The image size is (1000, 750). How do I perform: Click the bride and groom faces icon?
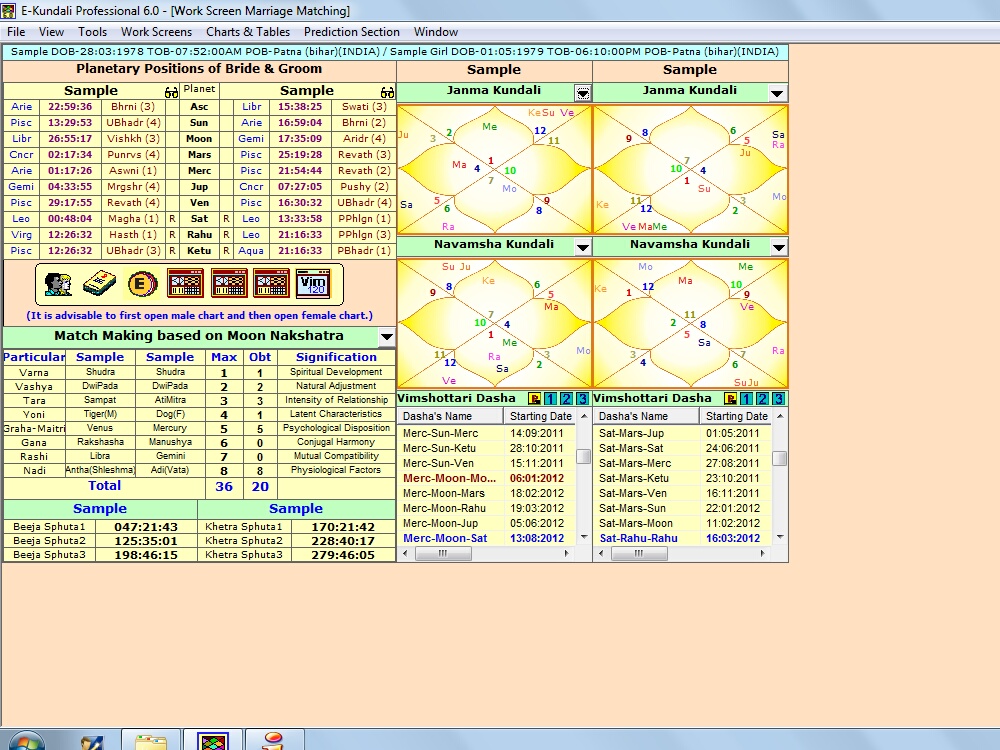pyautogui.click(x=59, y=284)
